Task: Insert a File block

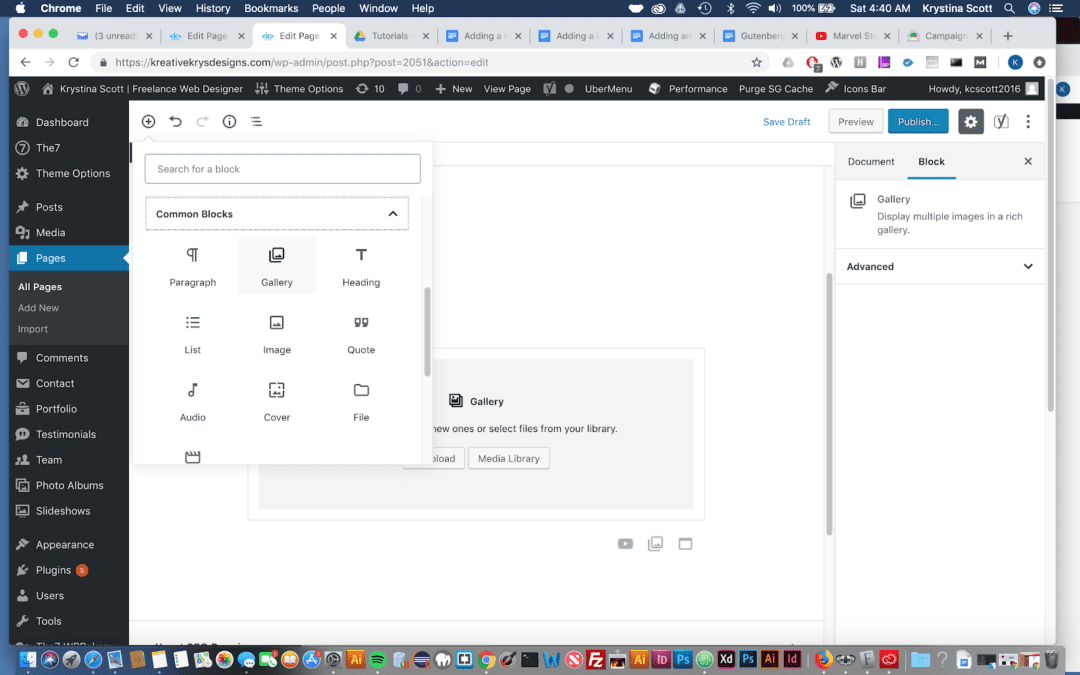Action: tap(361, 402)
